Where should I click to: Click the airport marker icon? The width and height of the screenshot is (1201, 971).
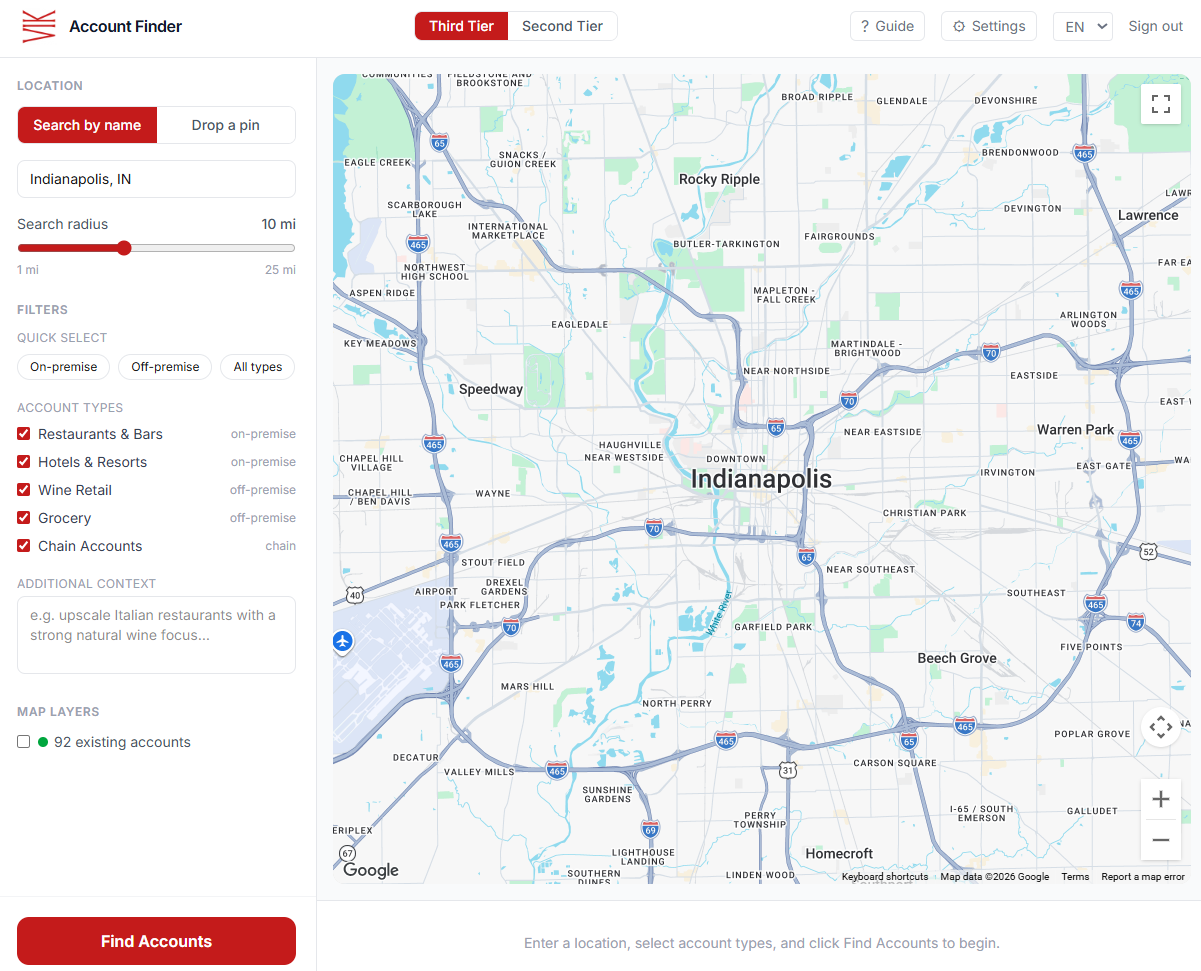click(343, 641)
